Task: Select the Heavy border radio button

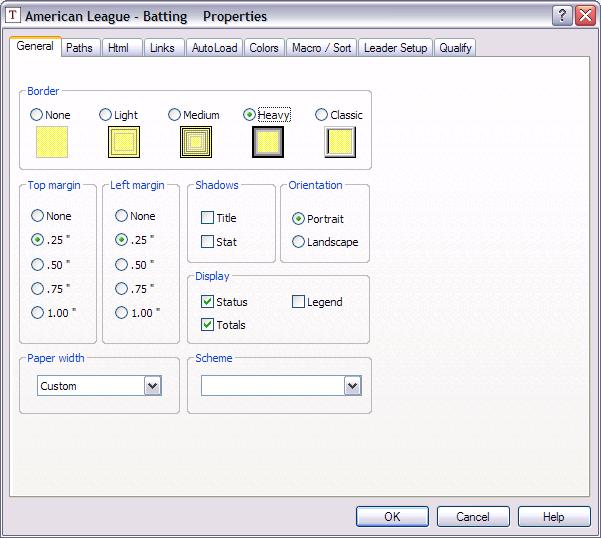Action: pyautogui.click(x=249, y=115)
